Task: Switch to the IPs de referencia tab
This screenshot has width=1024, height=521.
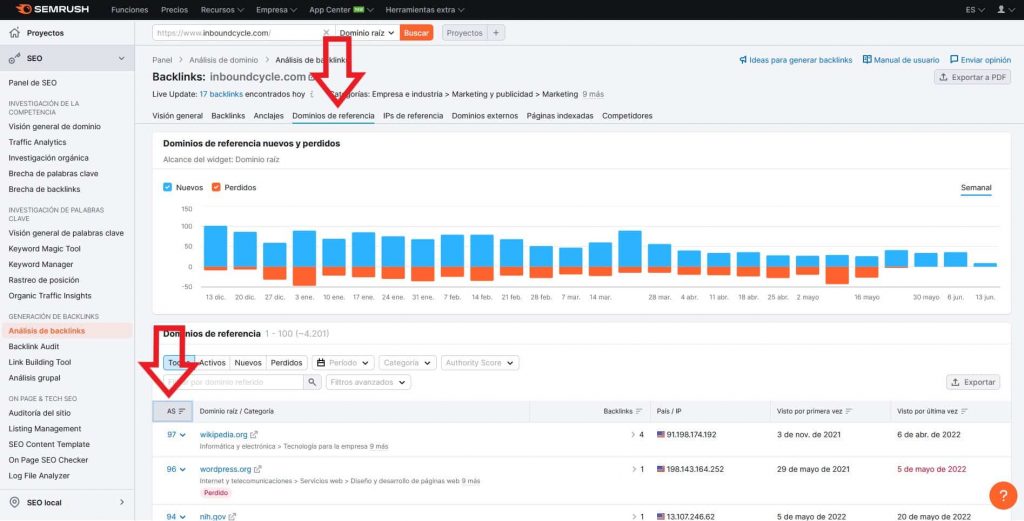Action: [x=413, y=116]
